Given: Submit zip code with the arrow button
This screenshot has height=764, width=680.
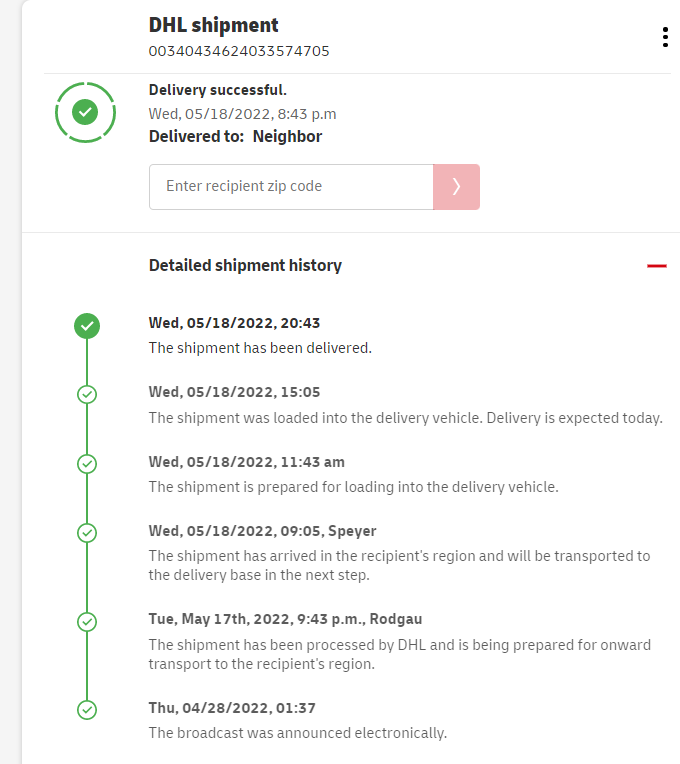Looking at the screenshot, I should point(456,186).
